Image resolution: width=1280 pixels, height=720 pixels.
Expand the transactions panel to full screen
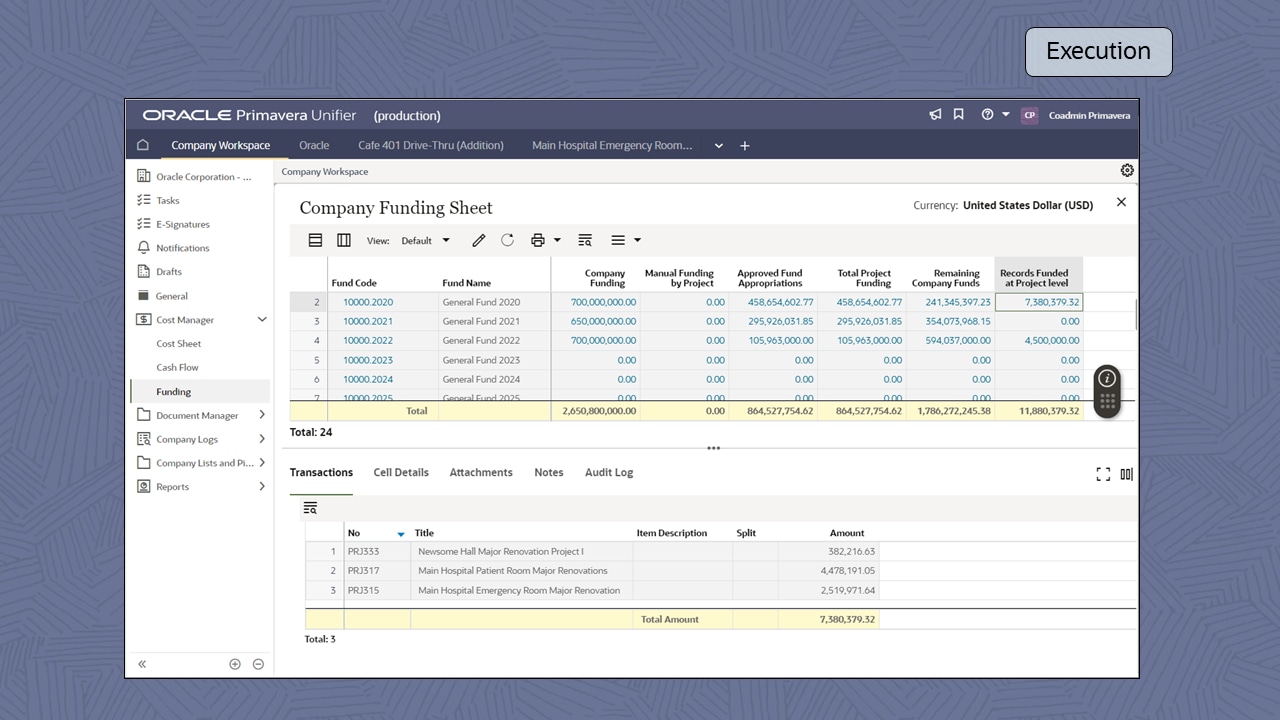pyautogui.click(x=1103, y=474)
